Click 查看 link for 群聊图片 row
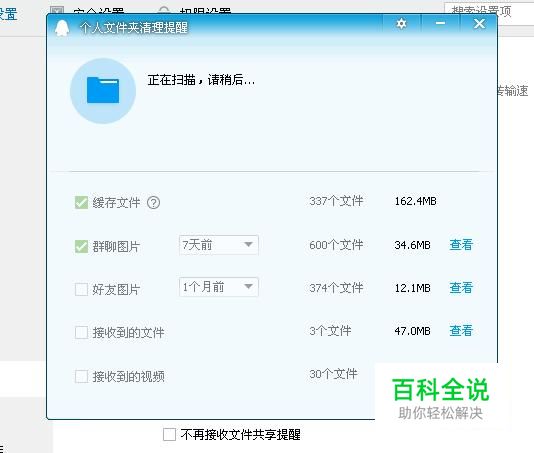 (x=461, y=245)
